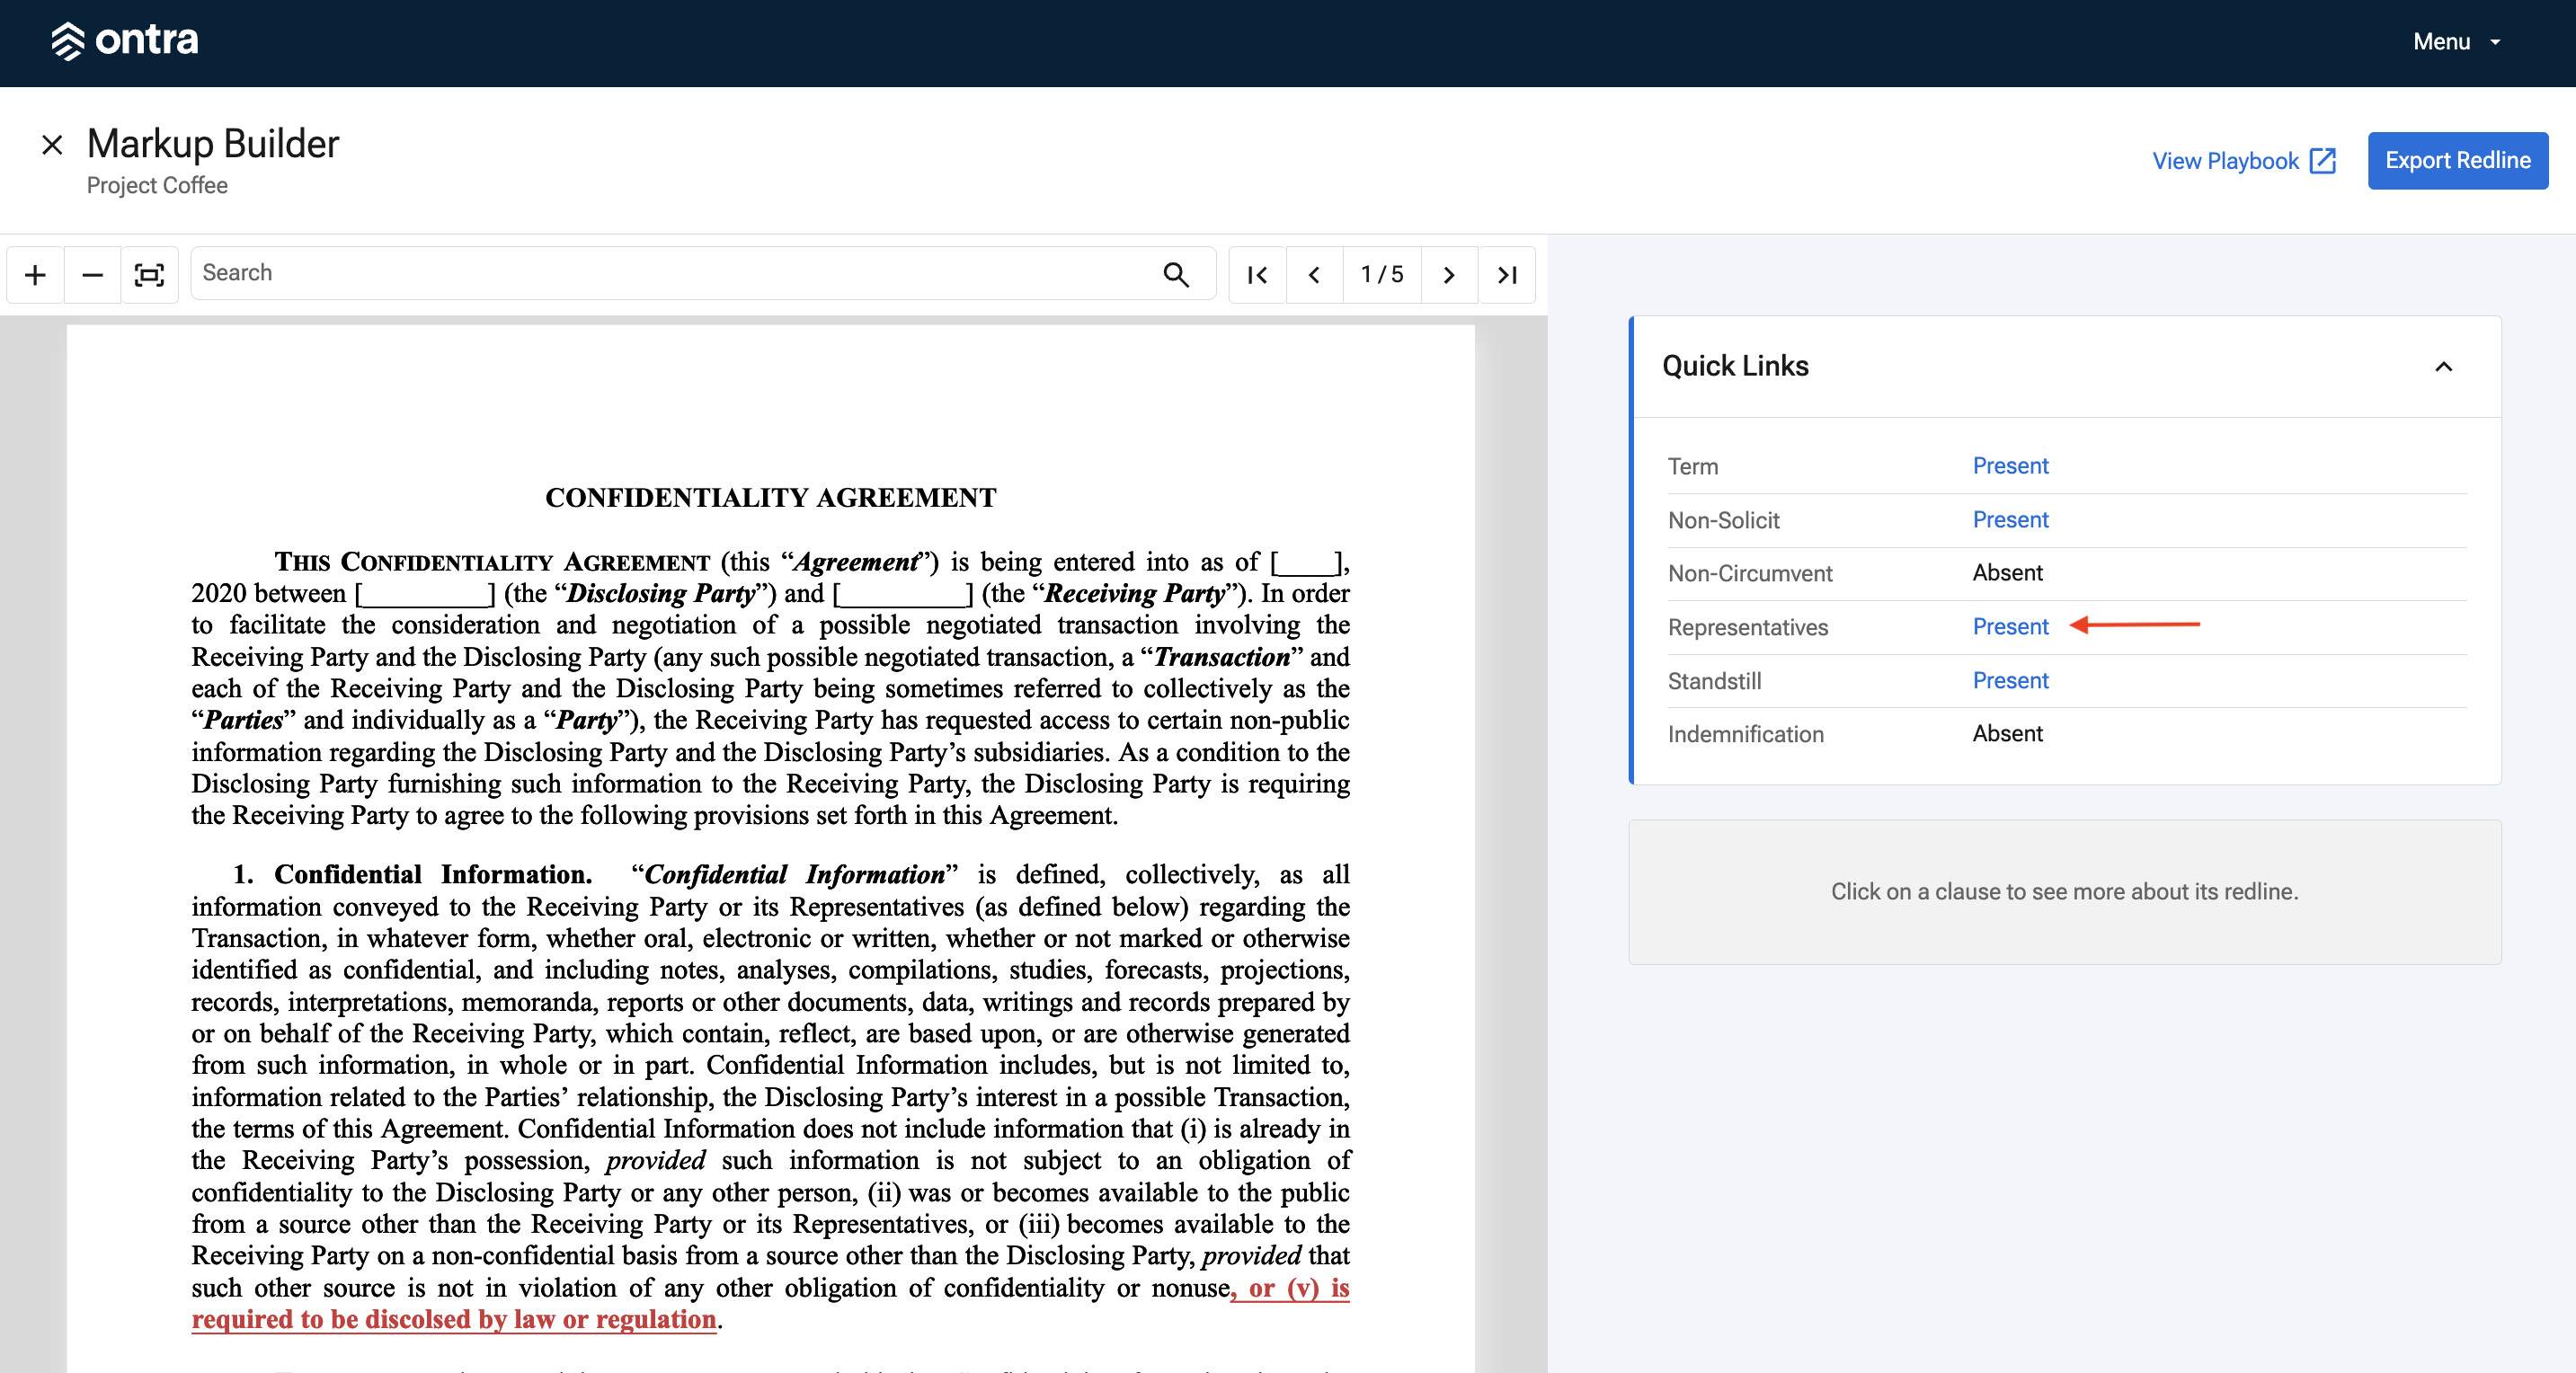Click the Term label in Quick Links
The width and height of the screenshot is (2576, 1373).
coord(1692,467)
